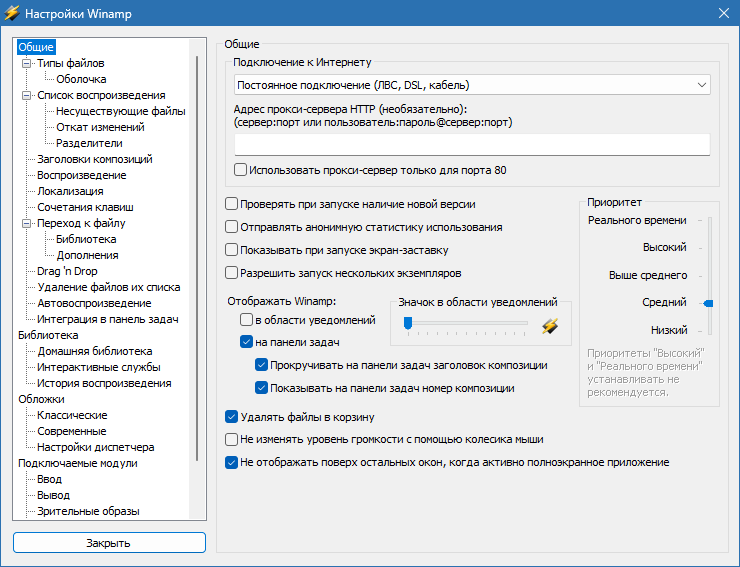Select 'Несуществующие файлы' item

[x=121, y=111]
